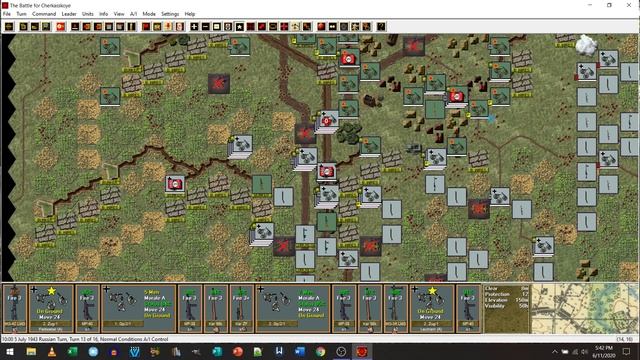This screenshot has width=640, height=360.
Task: Toggle the highlighted white star toolbar icon
Action: coord(240,27)
